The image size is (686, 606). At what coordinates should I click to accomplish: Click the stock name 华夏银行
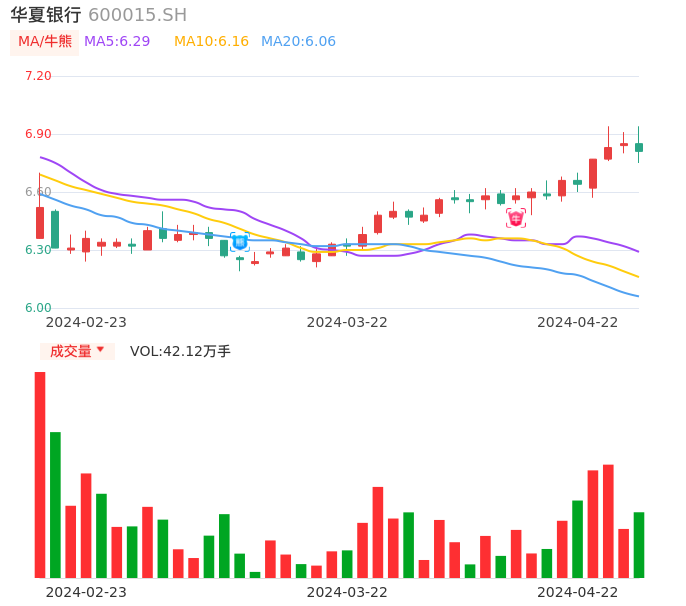point(46,15)
